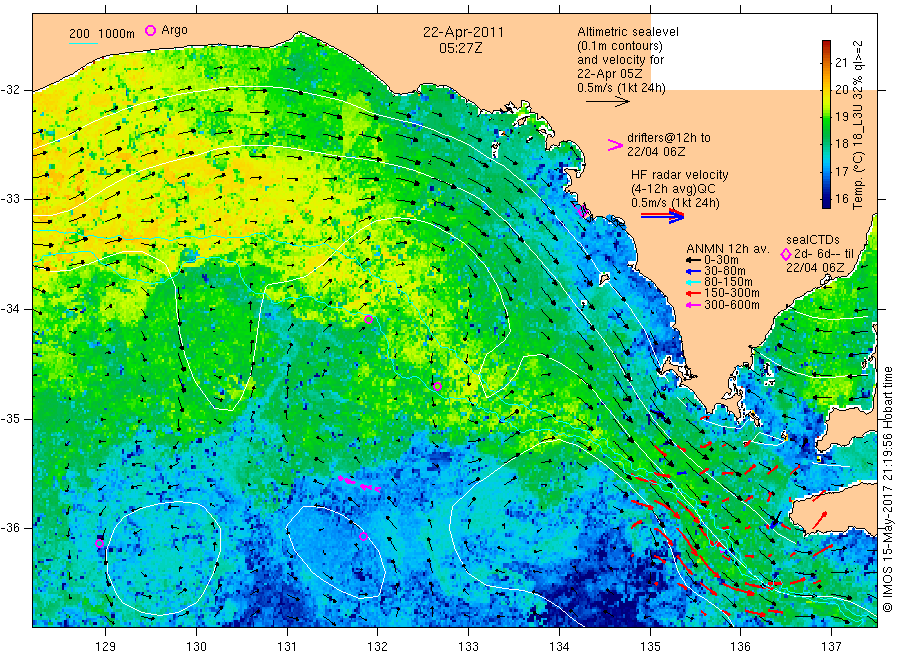Viewport: 900px width, 660px height.
Task: Click the -32 latitude axis label
Action: tap(10, 90)
